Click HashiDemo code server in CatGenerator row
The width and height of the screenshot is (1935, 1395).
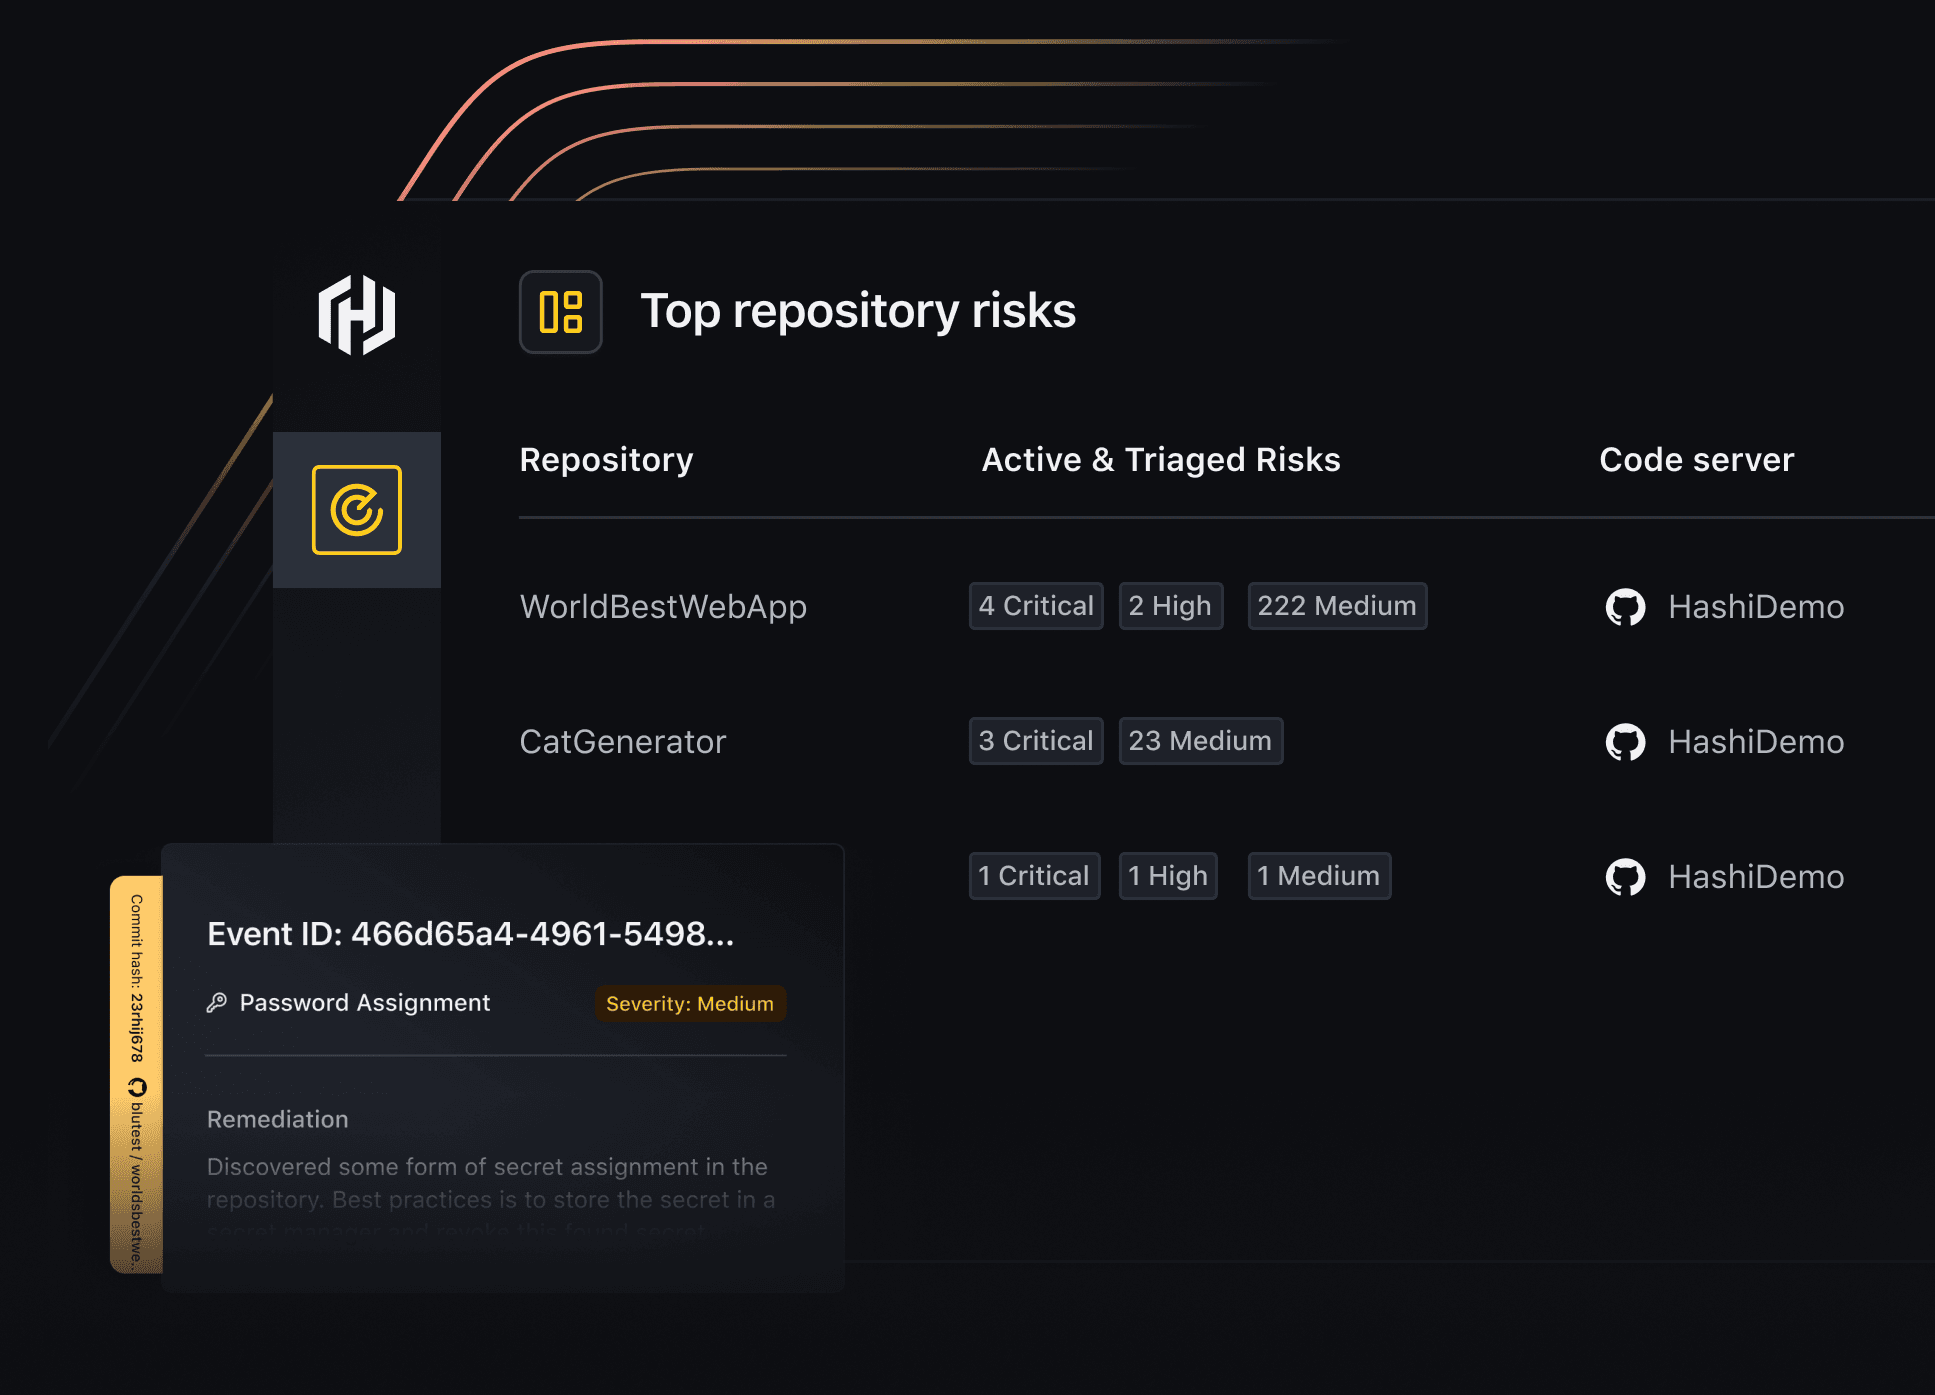coord(1756,742)
